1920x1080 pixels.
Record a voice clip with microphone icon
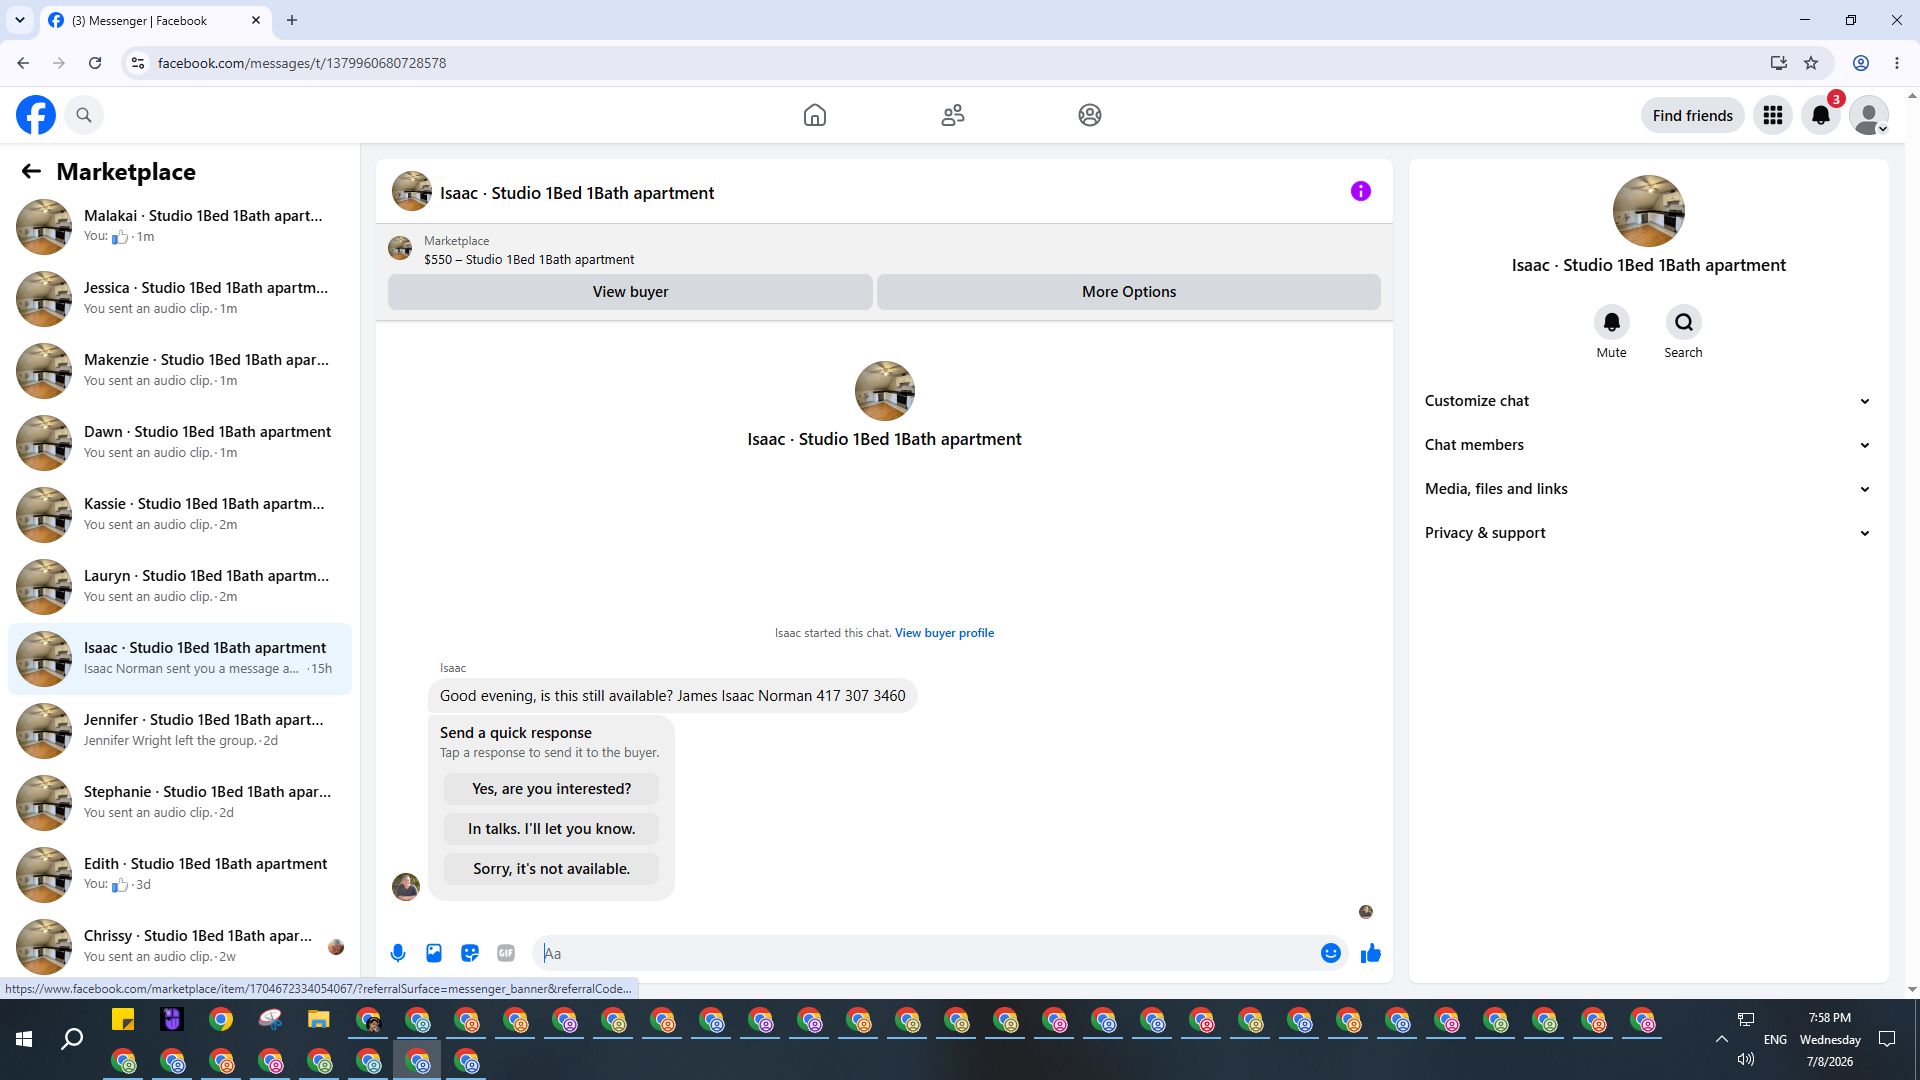[398, 953]
